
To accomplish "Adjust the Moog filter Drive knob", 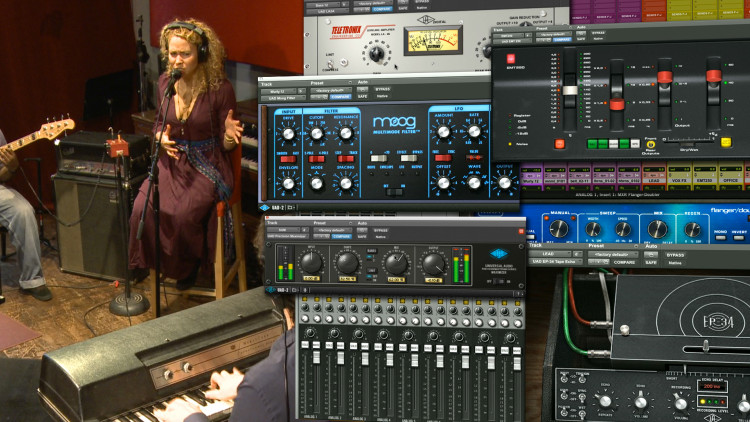I will click(x=288, y=134).
